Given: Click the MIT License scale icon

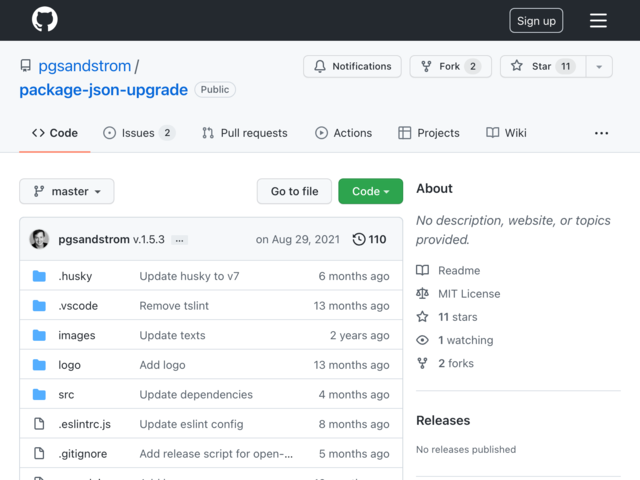Looking at the screenshot, I should click(422, 293).
